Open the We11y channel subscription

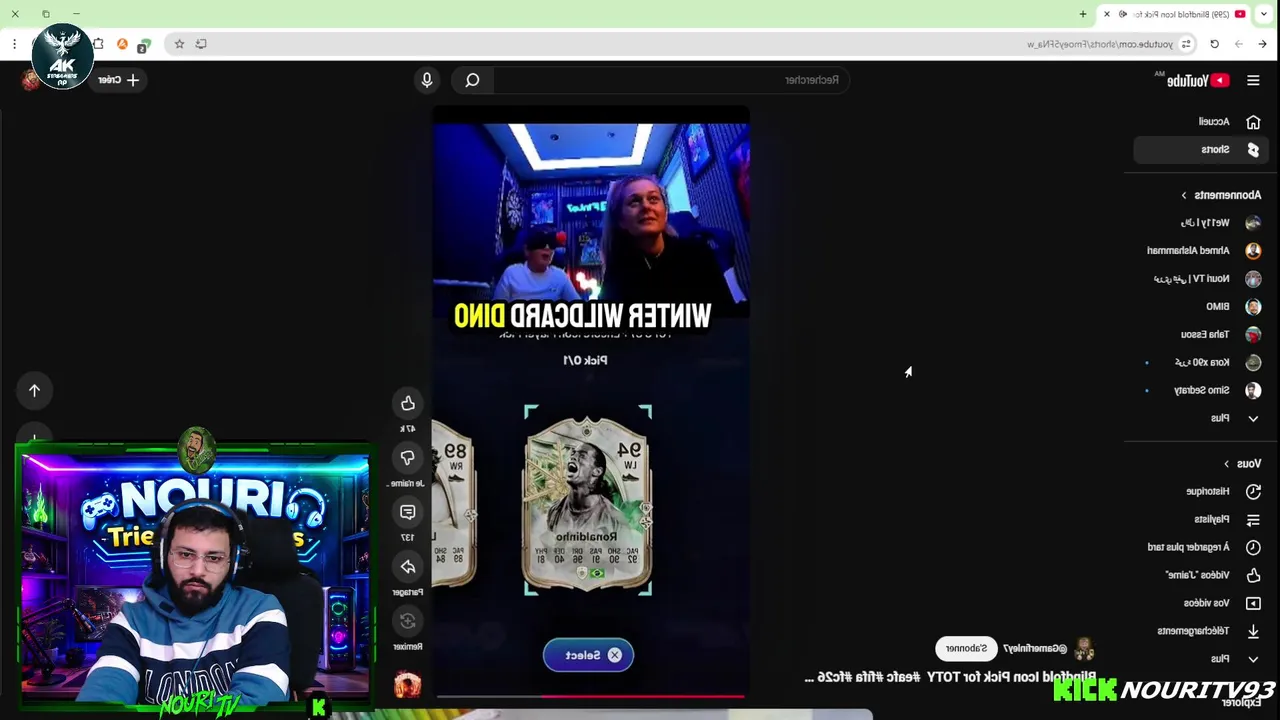pyautogui.click(x=1201, y=223)
